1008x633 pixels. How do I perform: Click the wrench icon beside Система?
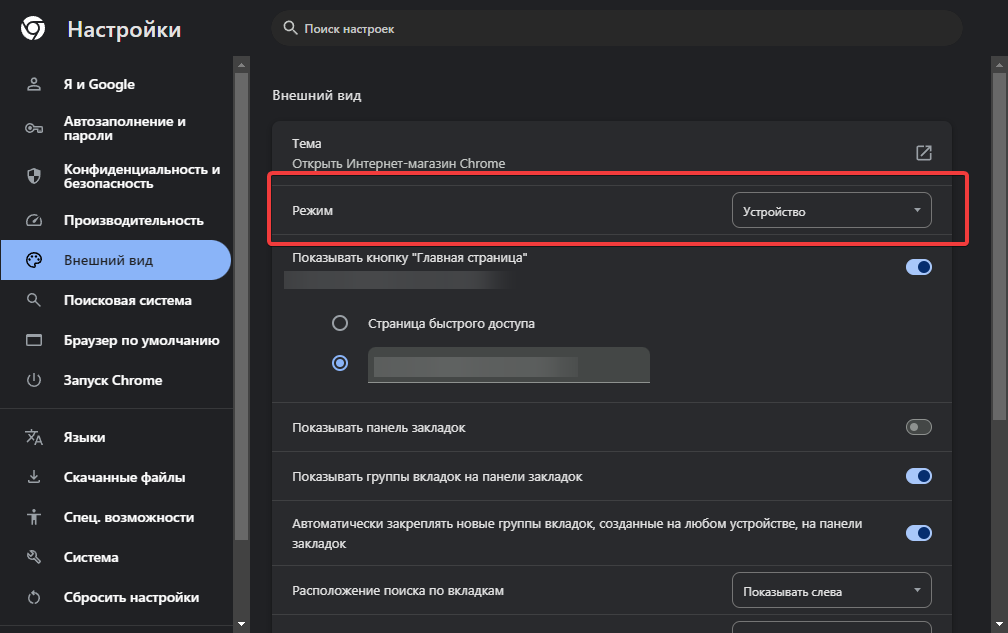33,557
